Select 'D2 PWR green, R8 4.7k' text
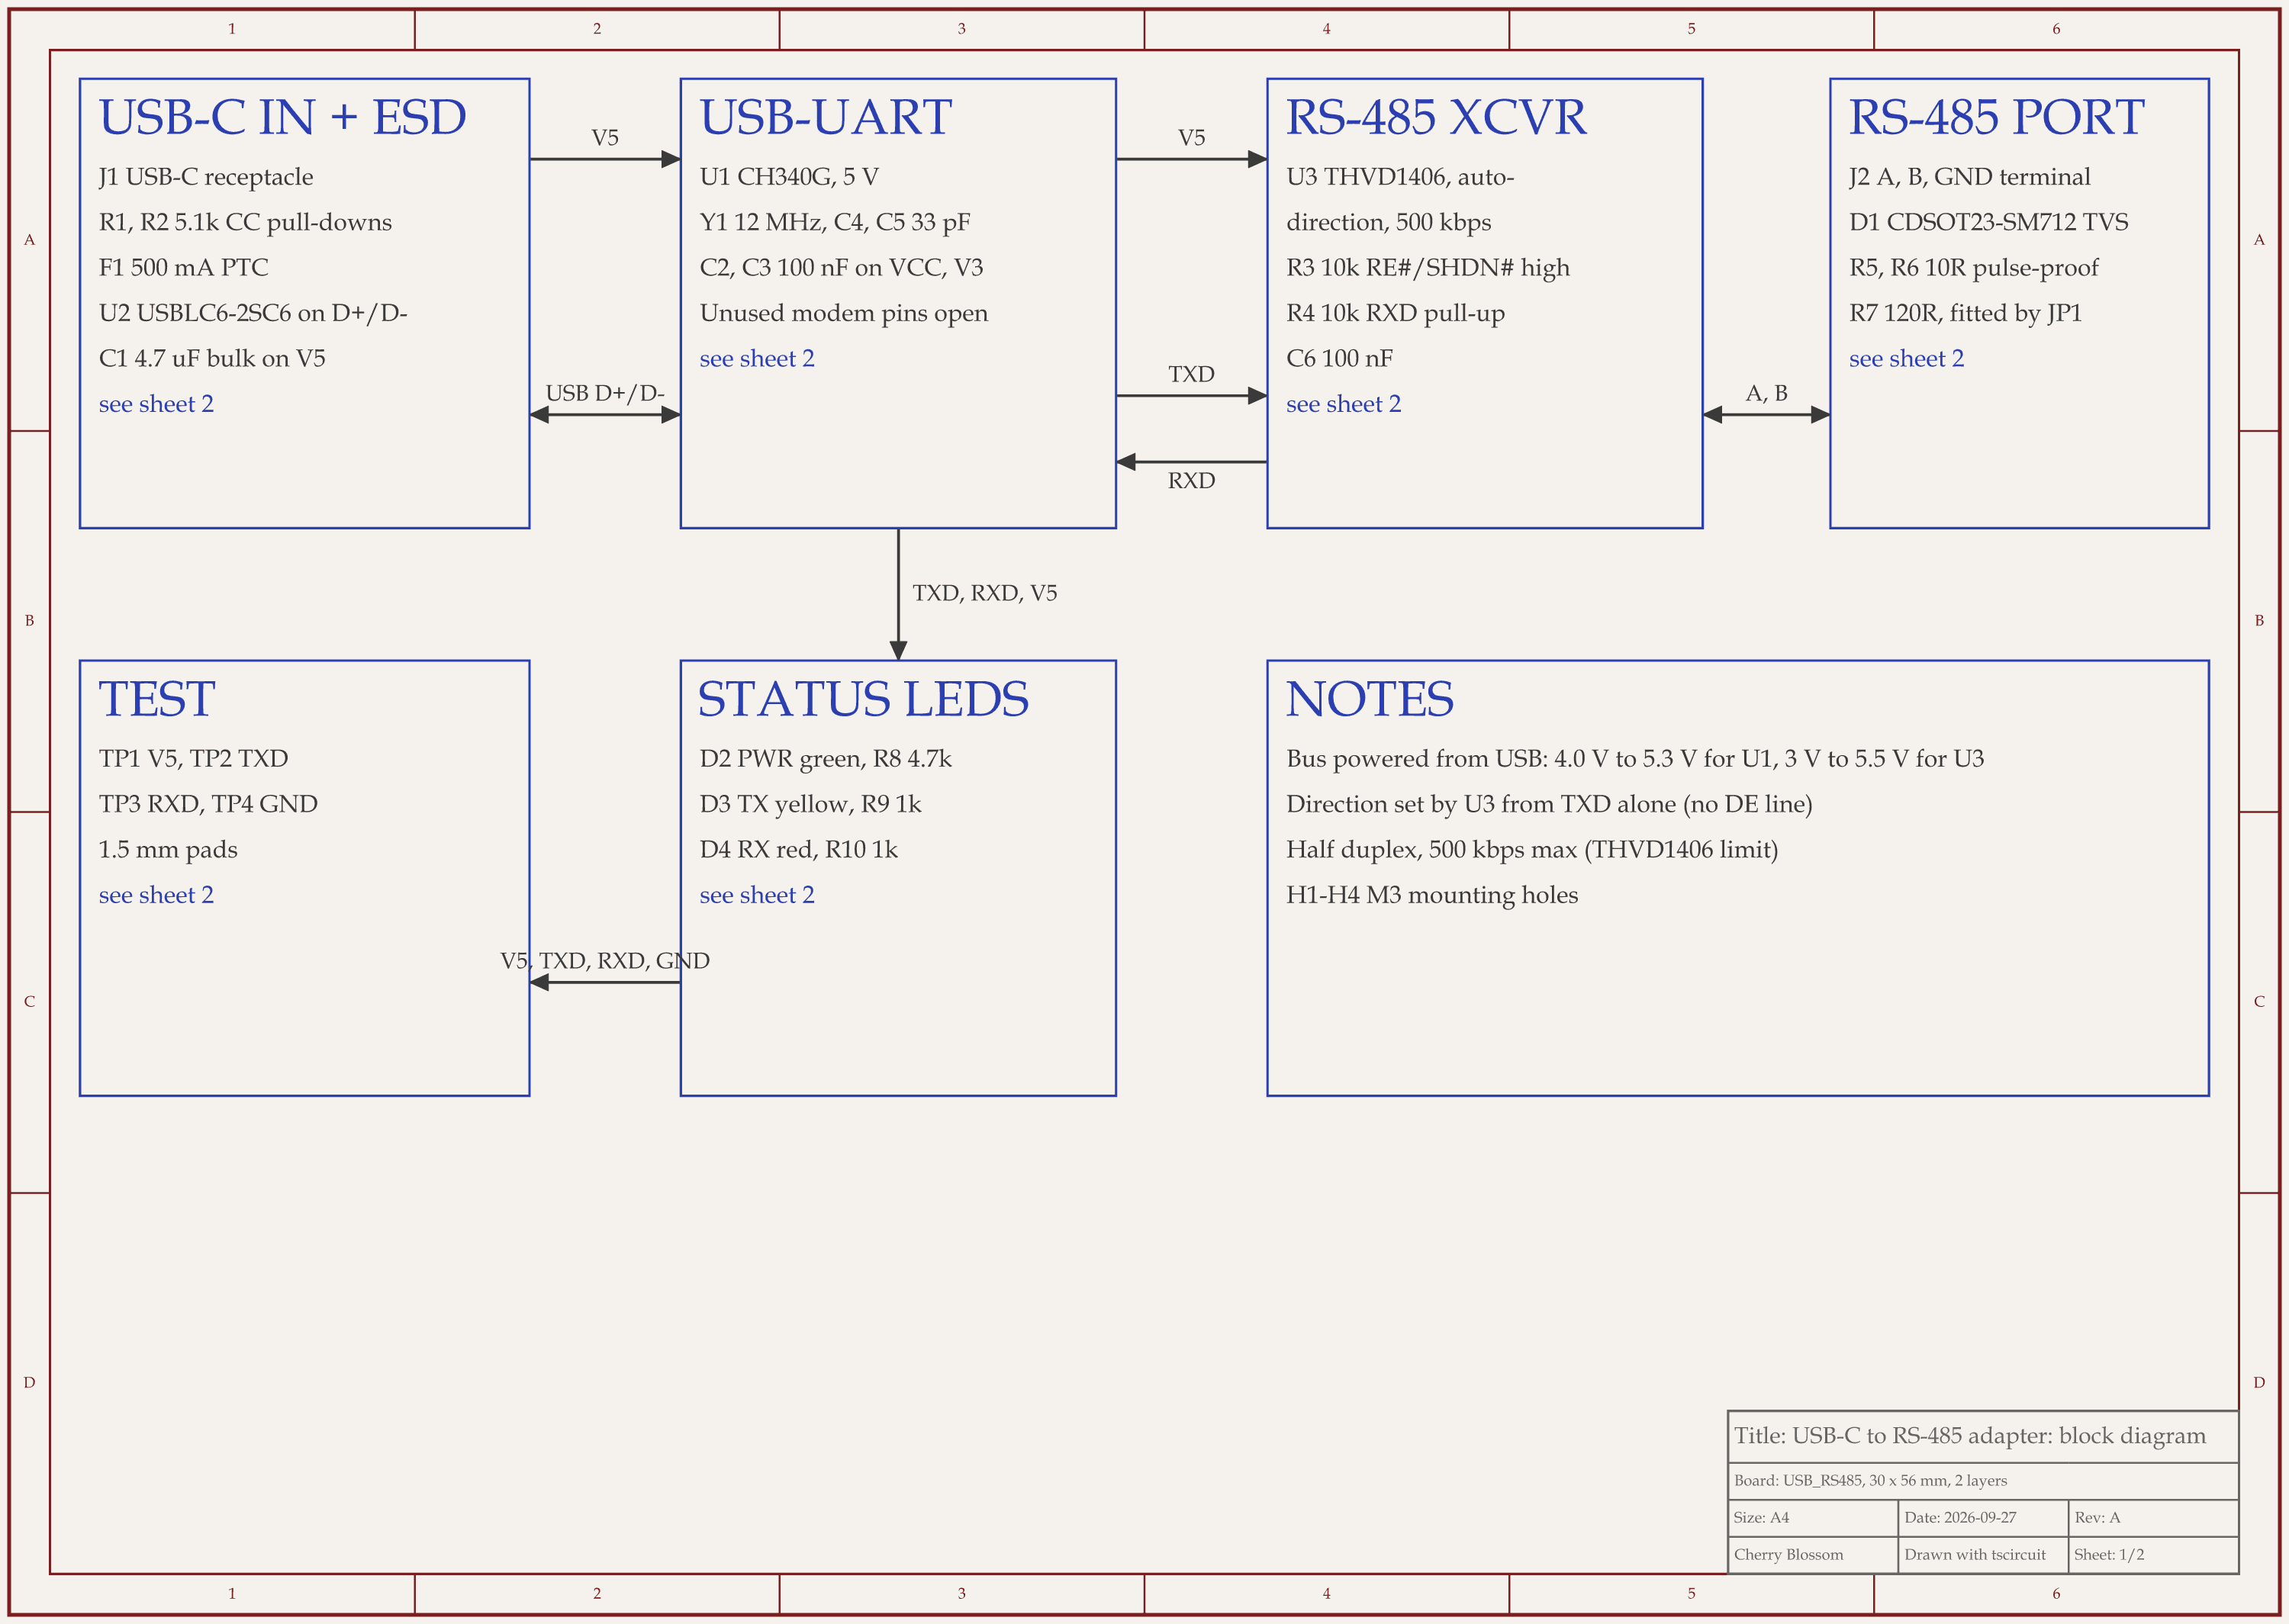Screen dimensions: 2289x1624 click(x=825, y=759)
